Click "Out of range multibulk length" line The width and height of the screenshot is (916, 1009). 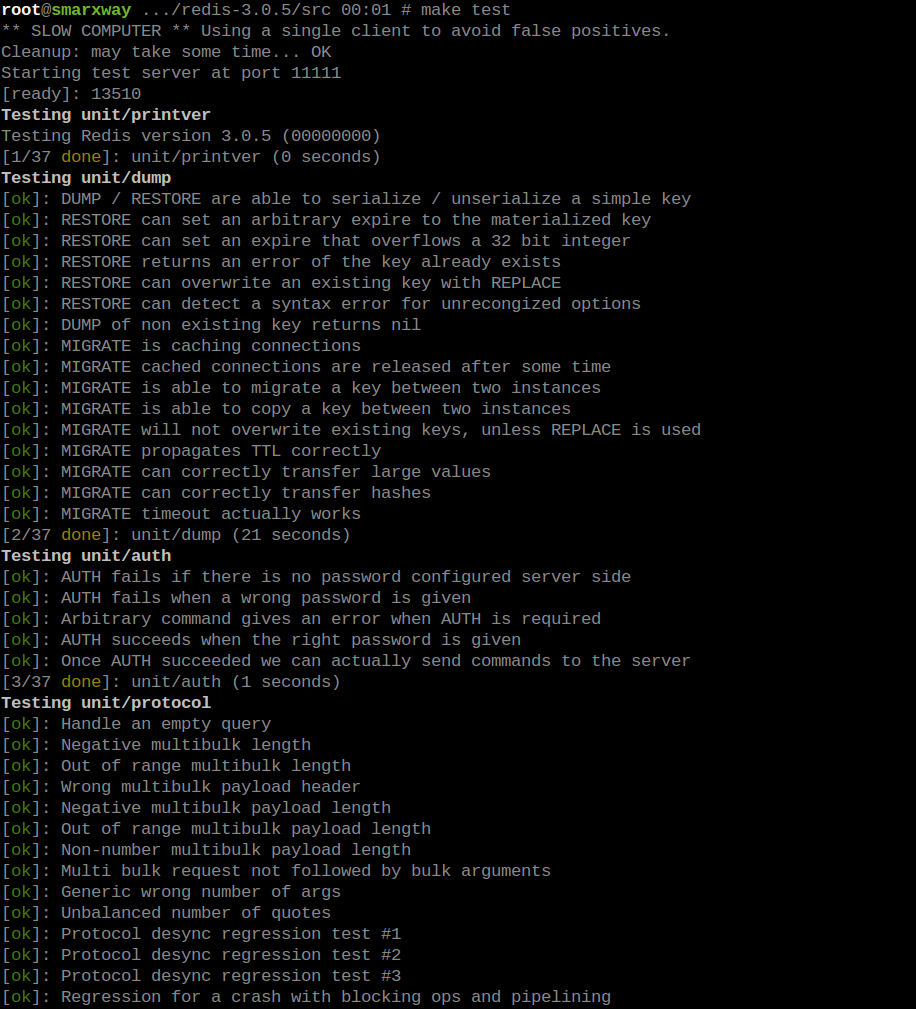click(176, 766)
